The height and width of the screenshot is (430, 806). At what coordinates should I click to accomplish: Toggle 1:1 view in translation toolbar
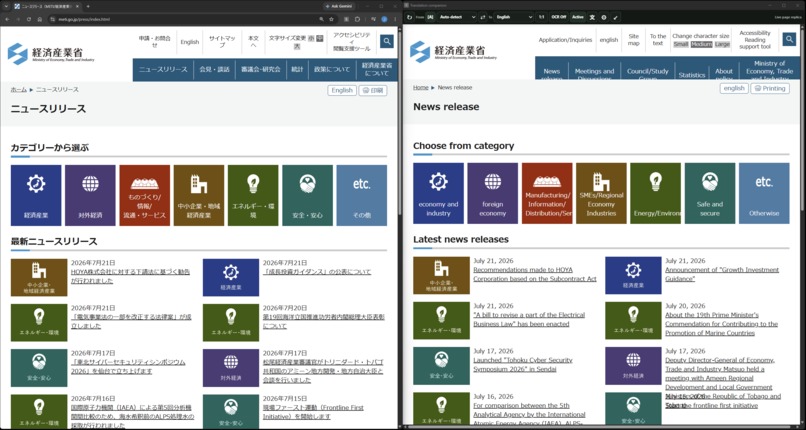click(x=541, y=17)
